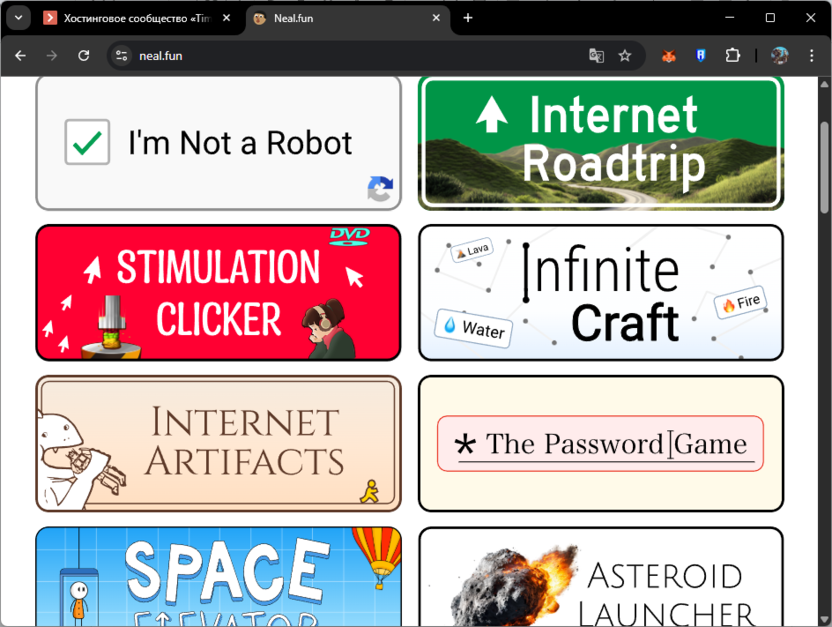Click the scrollbar down arrow
The height and width of the screenshot is (627, 832).
pos(824,620)
